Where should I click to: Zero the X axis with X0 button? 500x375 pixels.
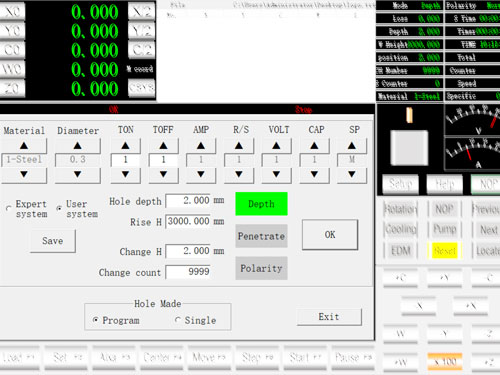click(13, 11)
